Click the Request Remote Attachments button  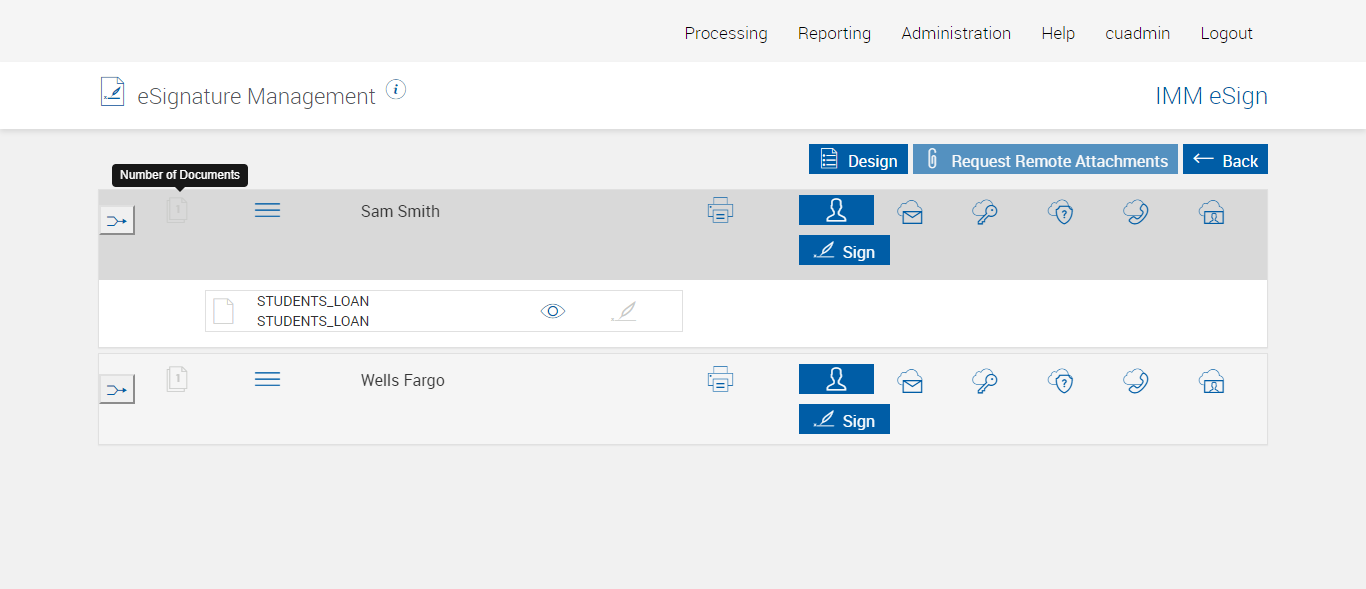point(1045,160)
